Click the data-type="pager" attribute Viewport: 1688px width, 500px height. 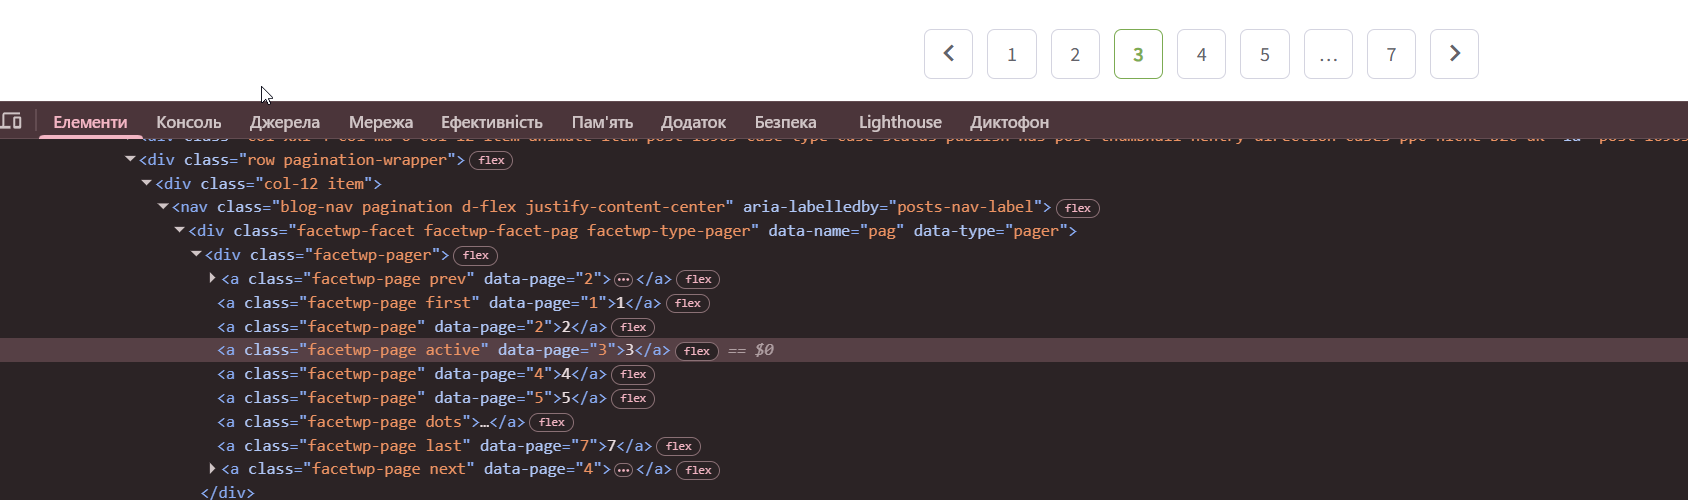pyautogui.click(x=990, y=231)
